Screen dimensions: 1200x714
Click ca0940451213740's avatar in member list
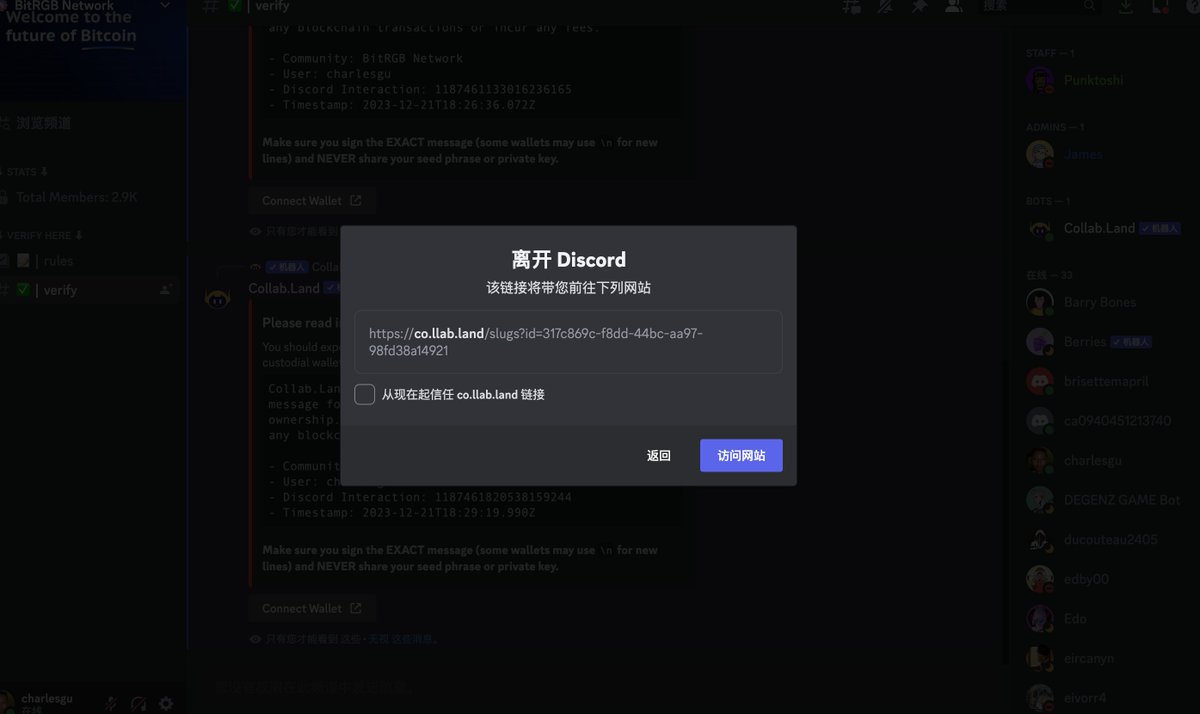(1040, 420)
